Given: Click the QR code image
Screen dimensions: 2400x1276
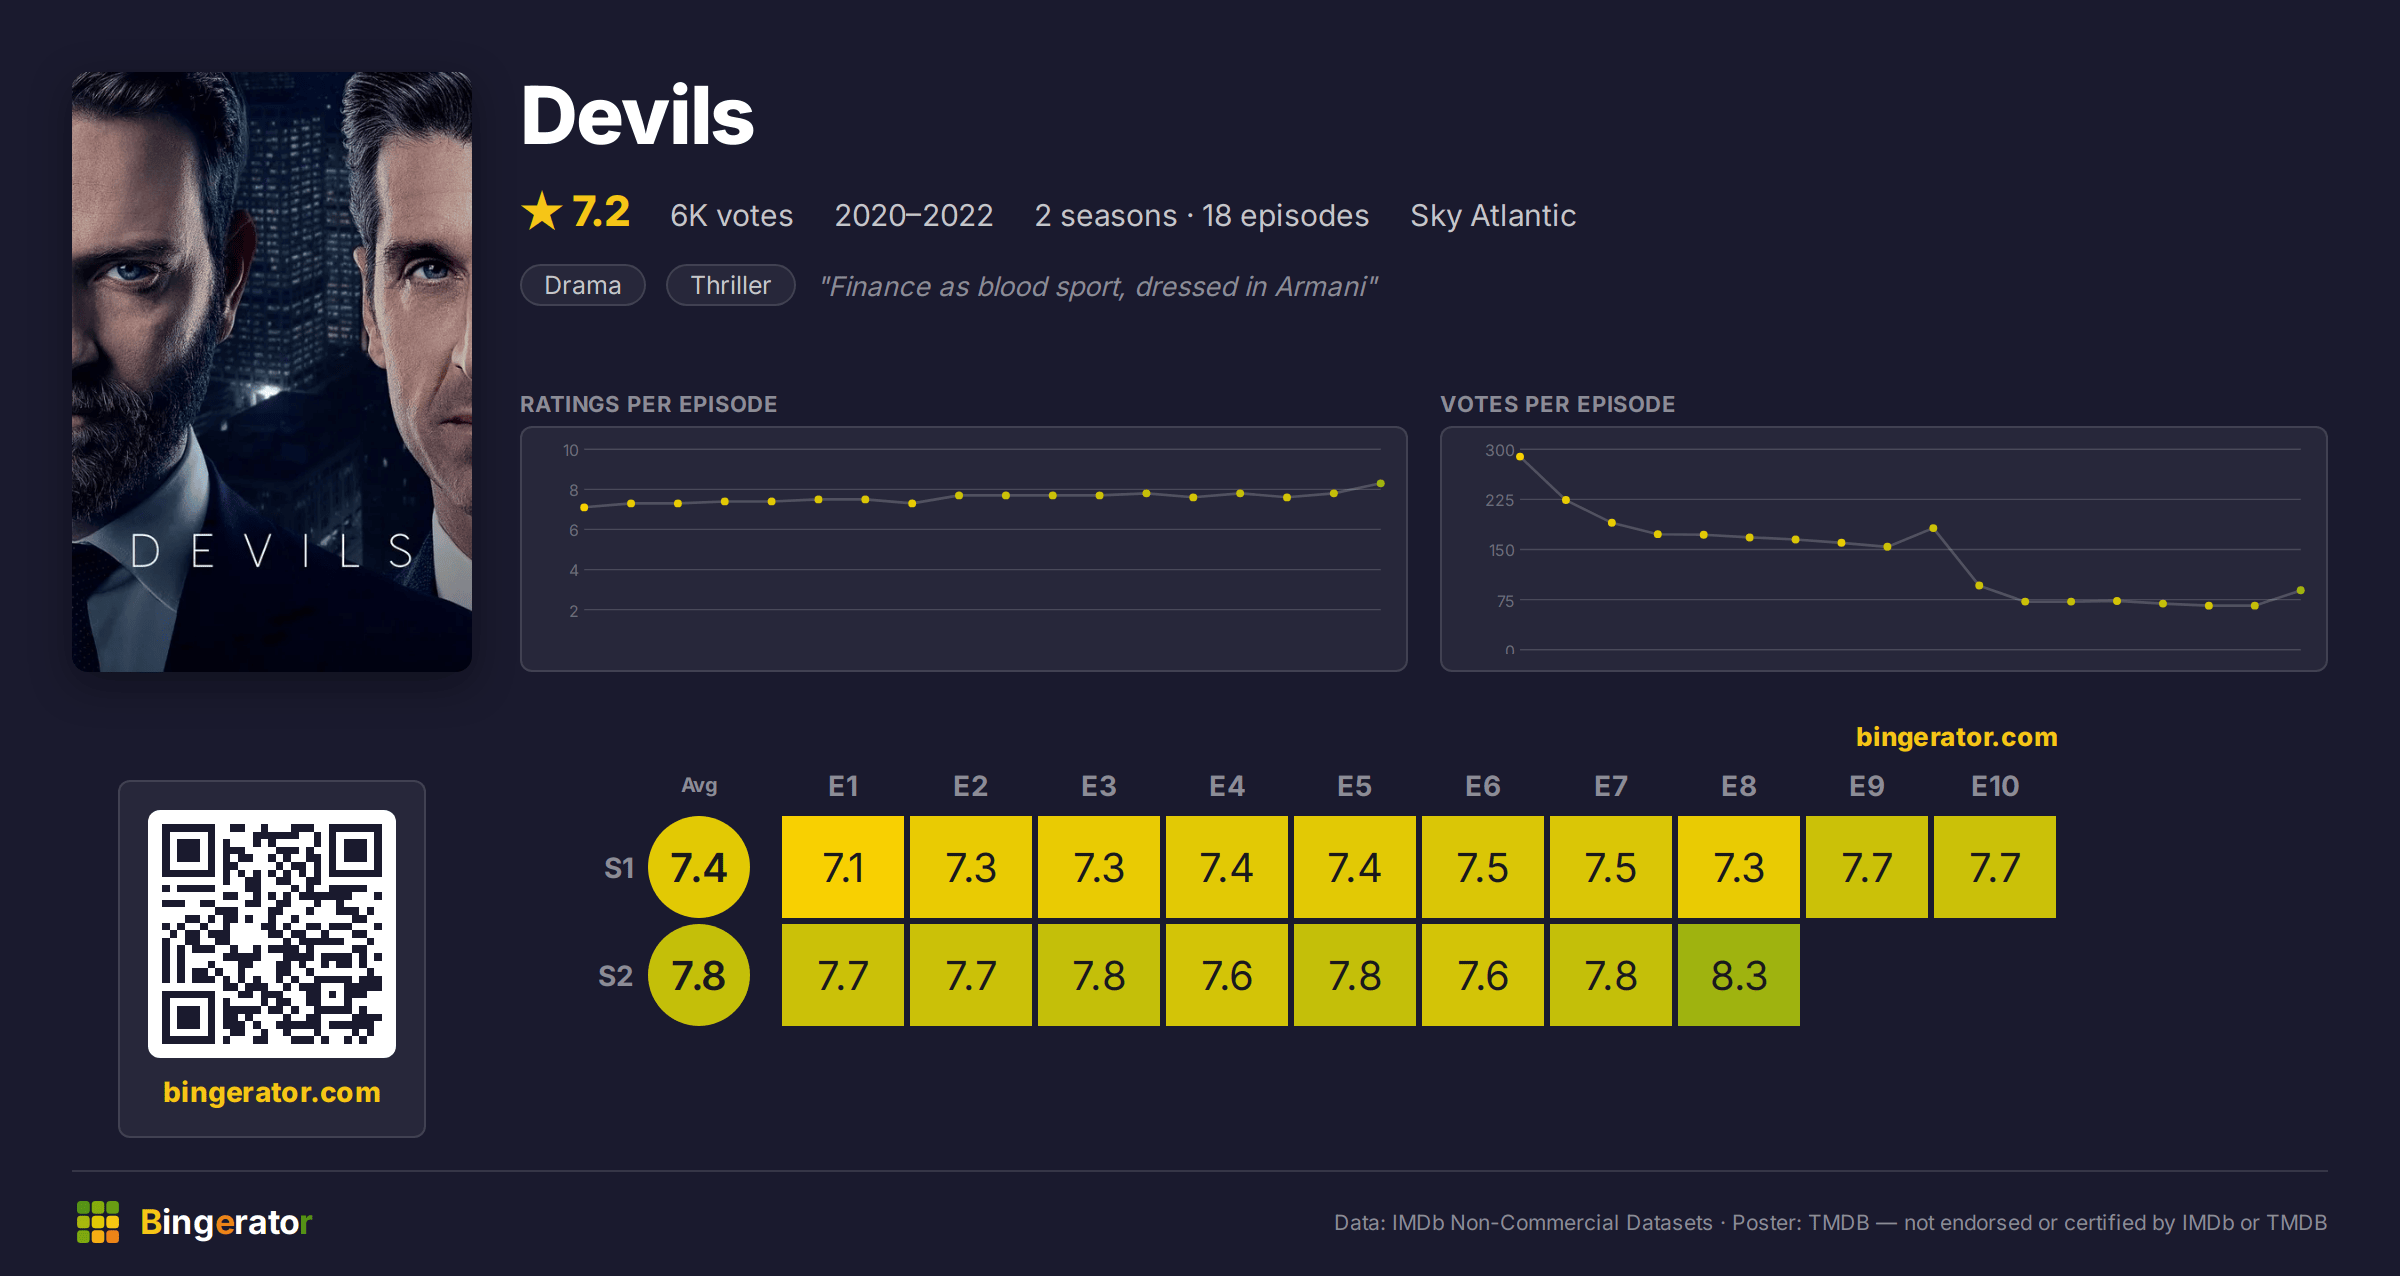Looking at the screenshot, I should (272, 934).
